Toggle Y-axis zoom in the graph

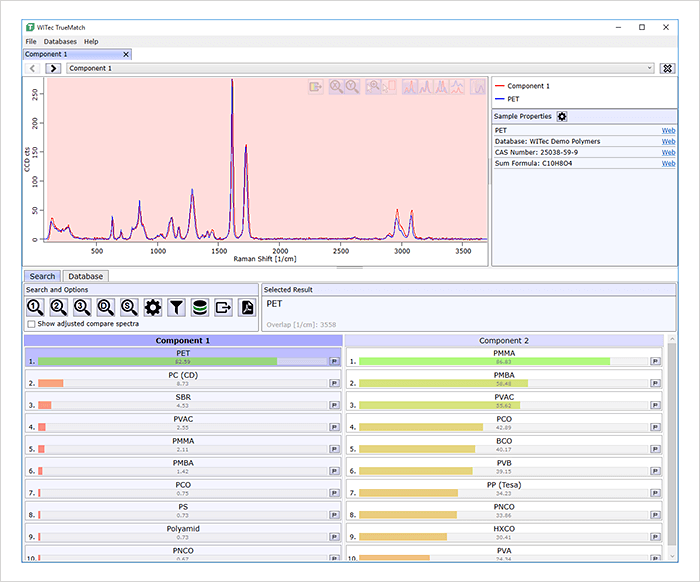tap(352, 87)
